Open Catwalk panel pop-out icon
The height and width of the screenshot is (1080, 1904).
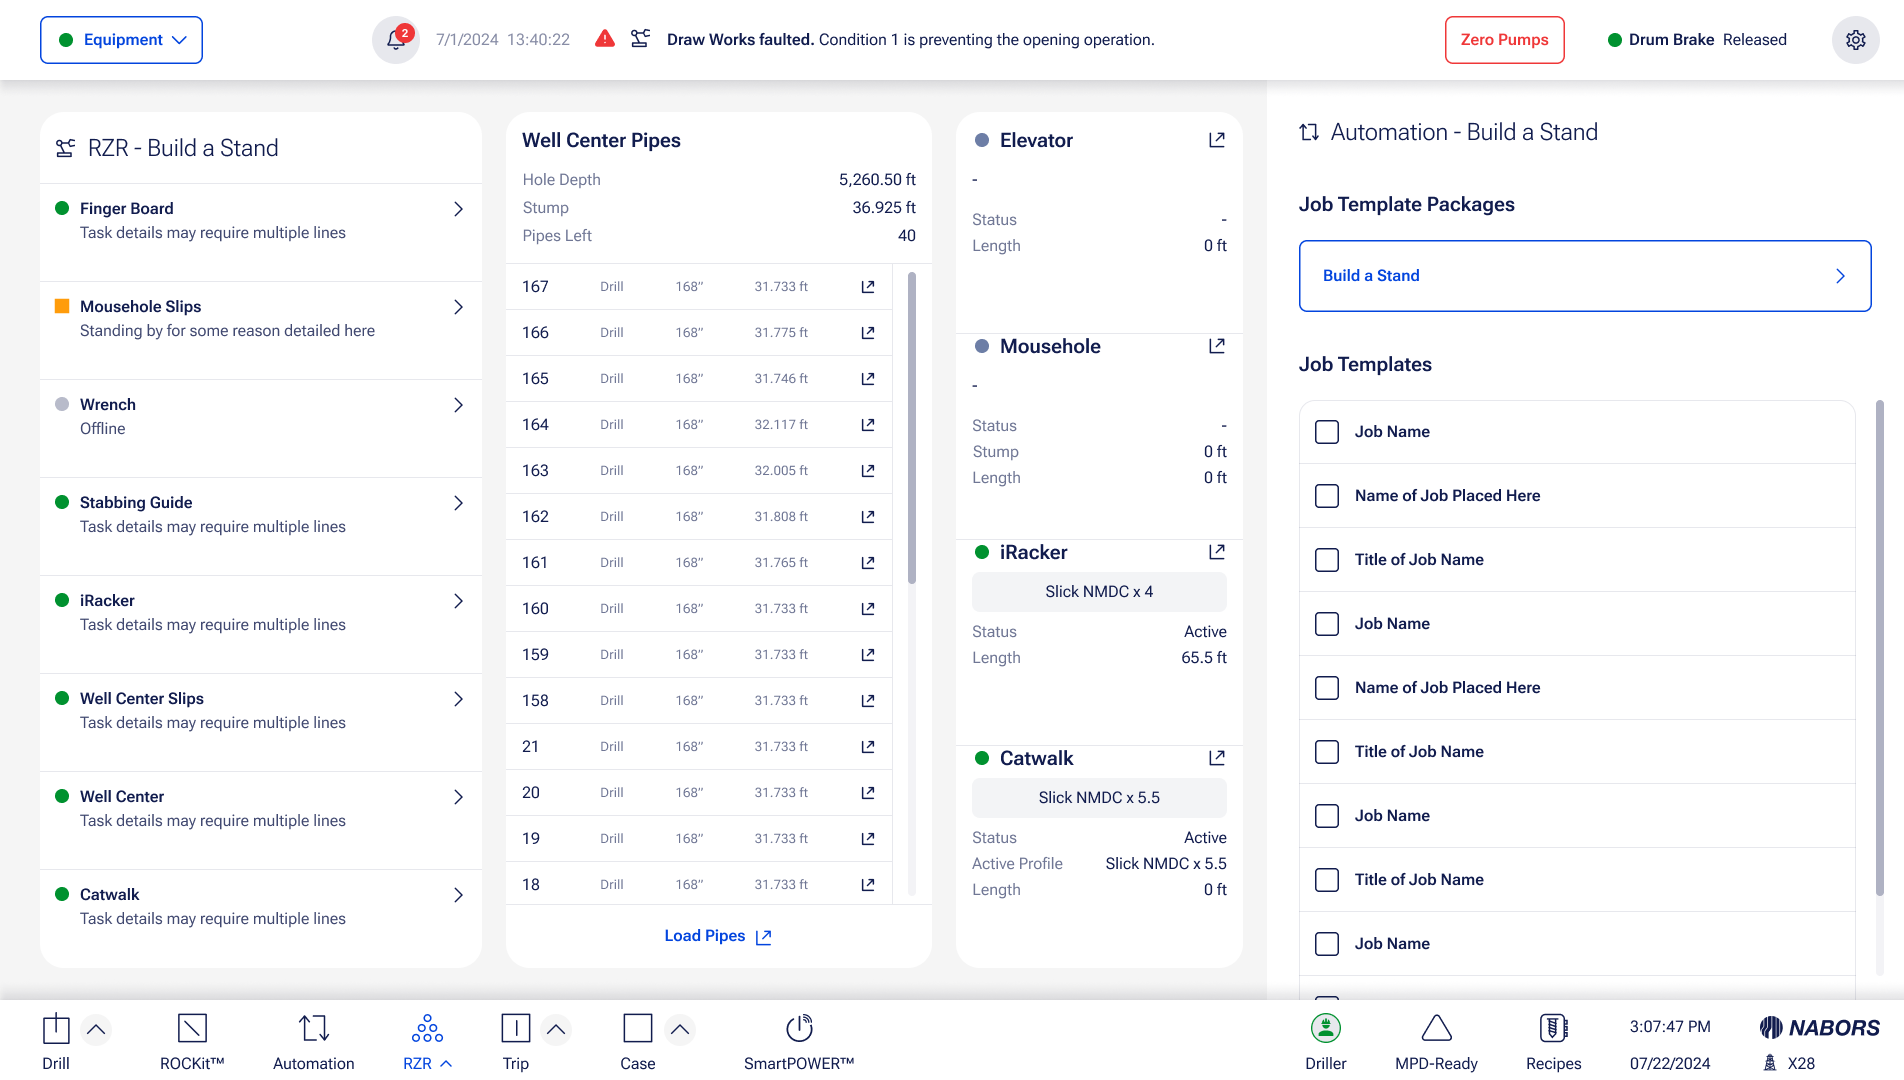pos(1217,758)
